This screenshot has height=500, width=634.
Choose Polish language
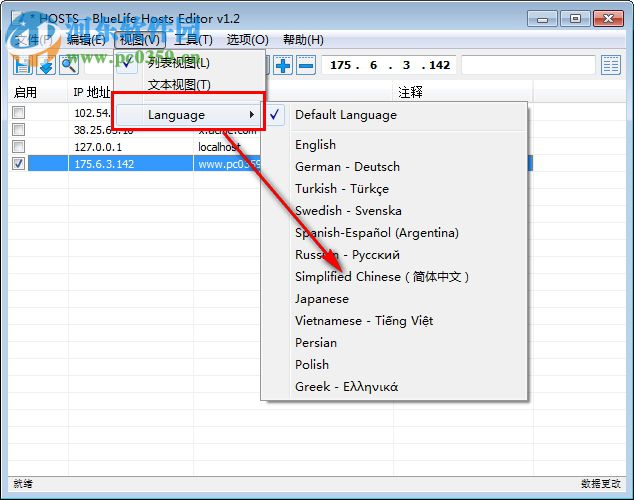pos(394,365)
